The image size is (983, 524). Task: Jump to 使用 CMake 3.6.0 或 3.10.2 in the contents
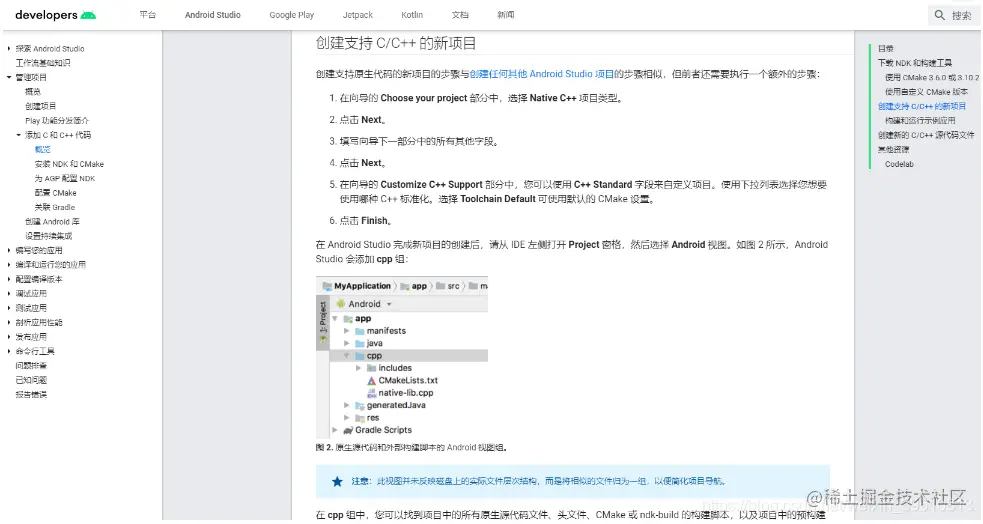932,77
